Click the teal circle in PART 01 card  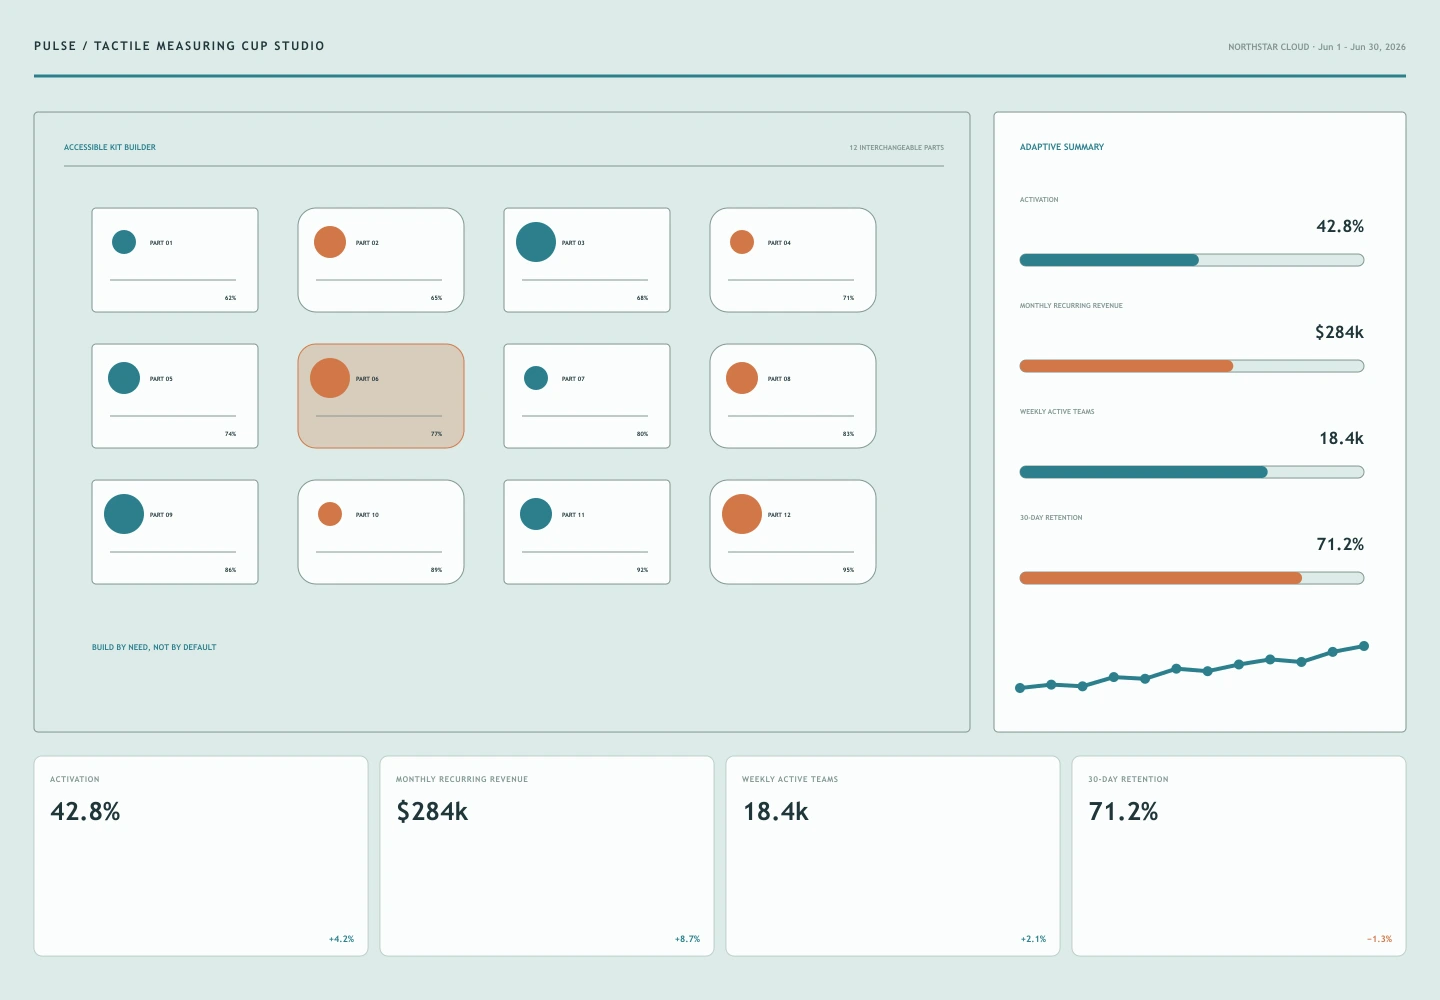(x=124, y=242)
